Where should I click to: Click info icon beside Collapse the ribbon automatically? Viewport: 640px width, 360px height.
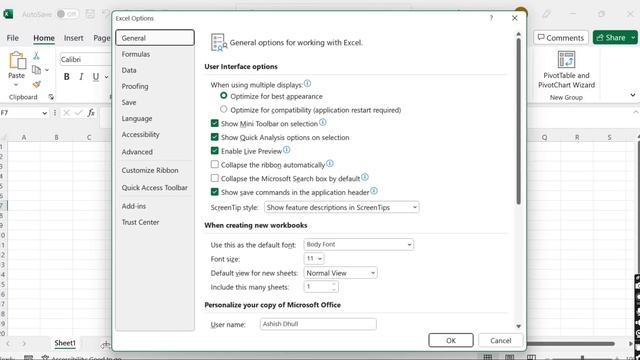coord(330,164)
